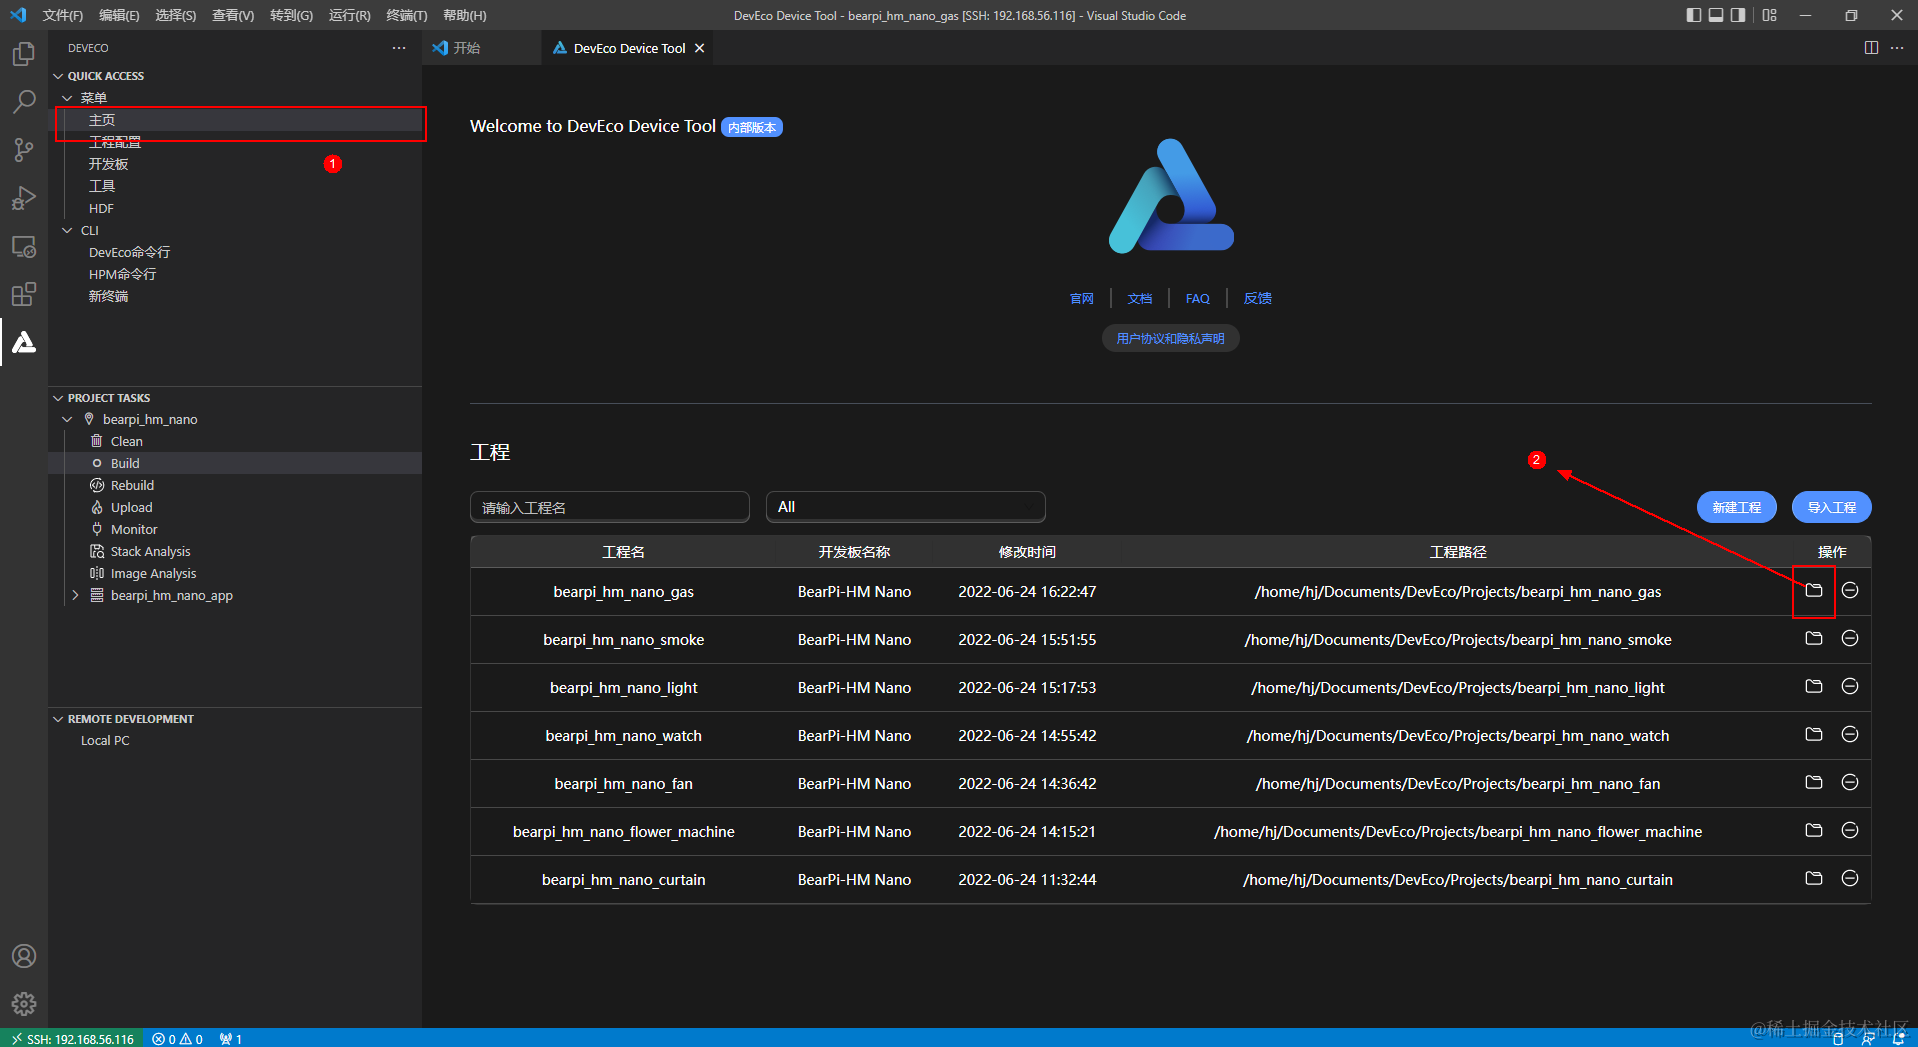Remove bearpi_hm_nano_watch via minus icon
1918x1047 pixels.
[1850, 734]
